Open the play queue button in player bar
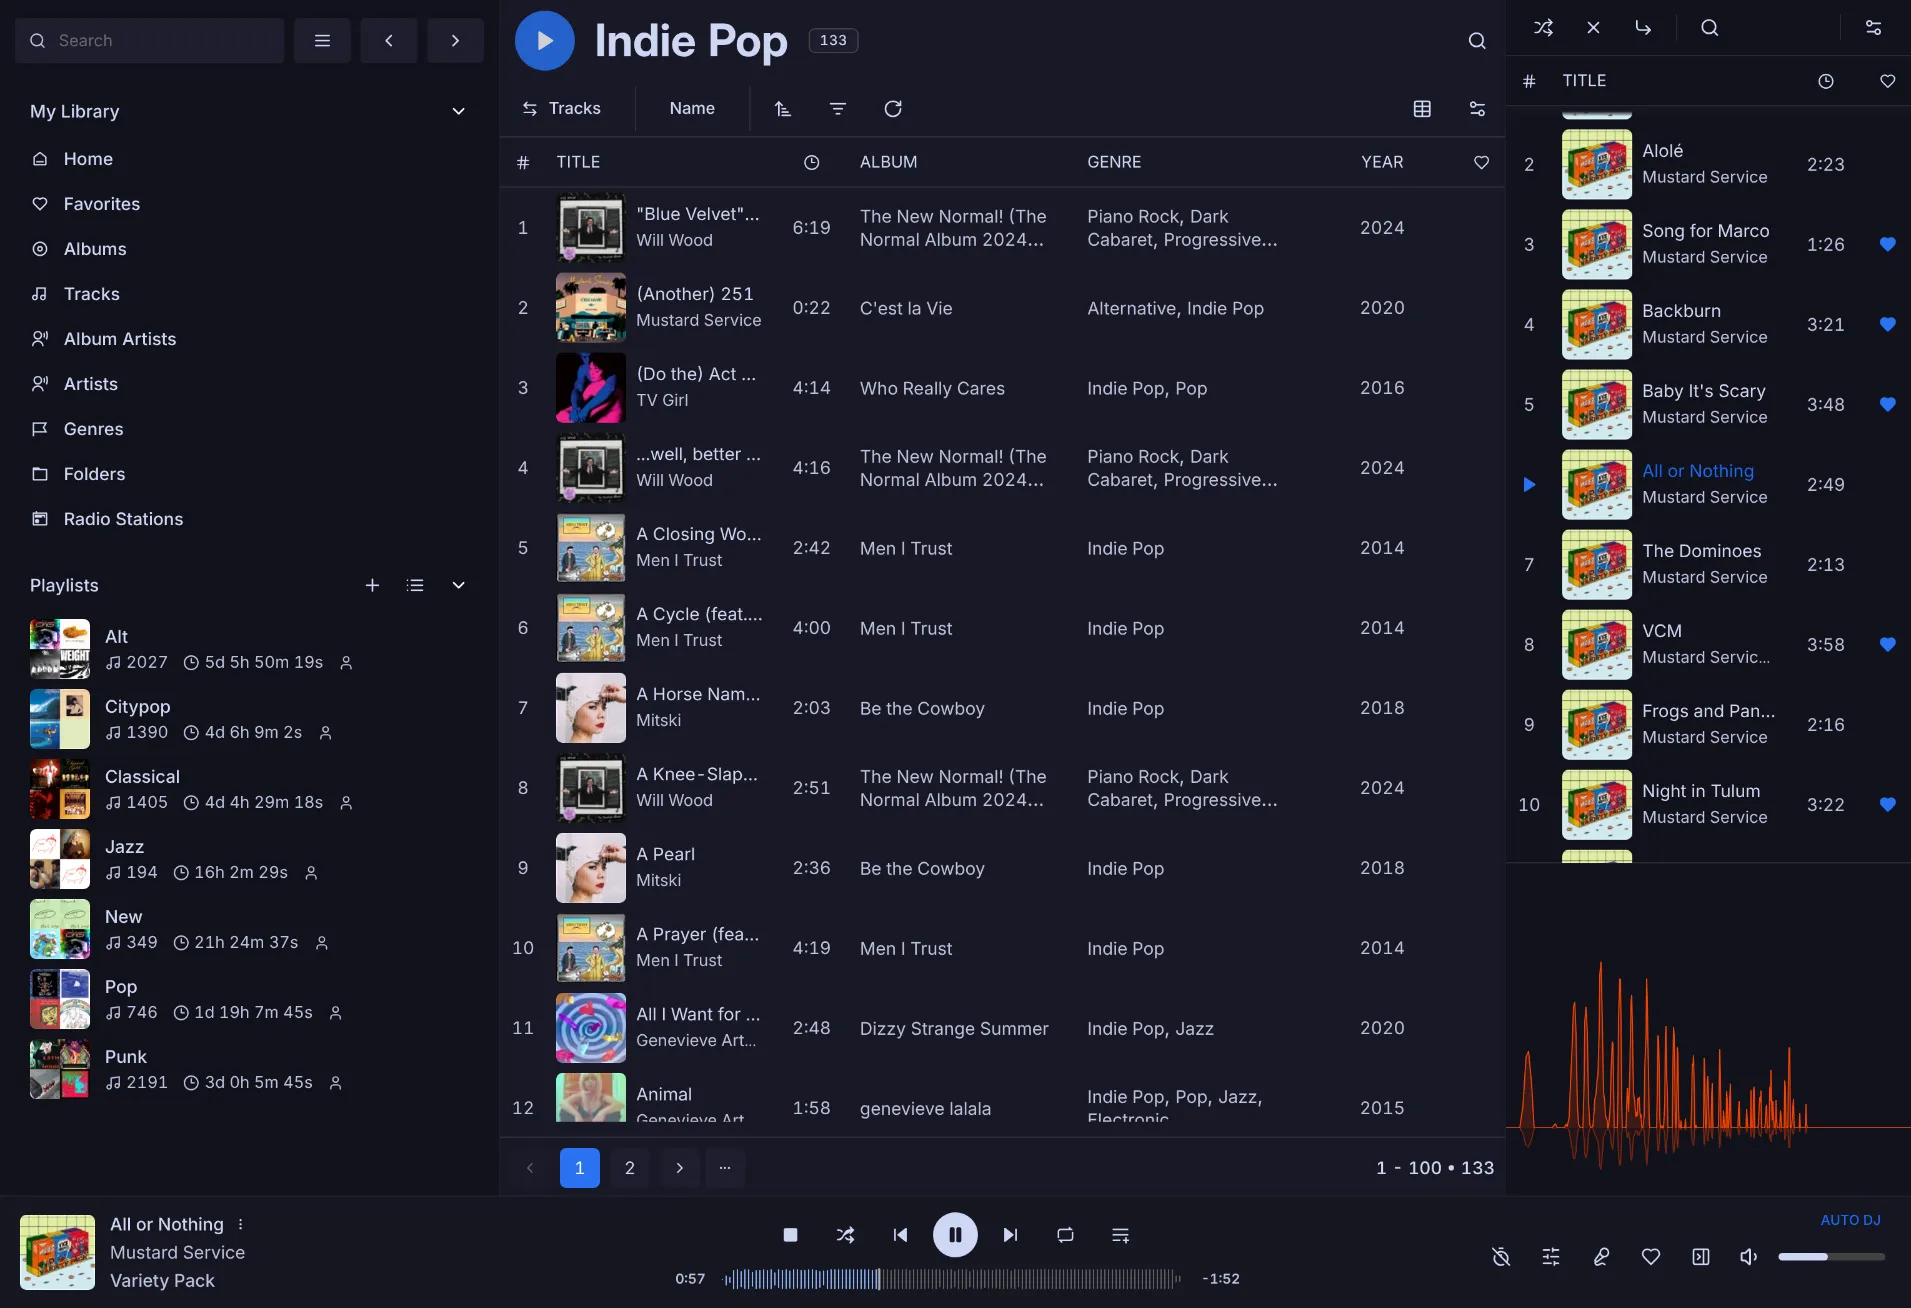The height and width of the screenshot is (1308, 1911). [x=1120, y=1235]
